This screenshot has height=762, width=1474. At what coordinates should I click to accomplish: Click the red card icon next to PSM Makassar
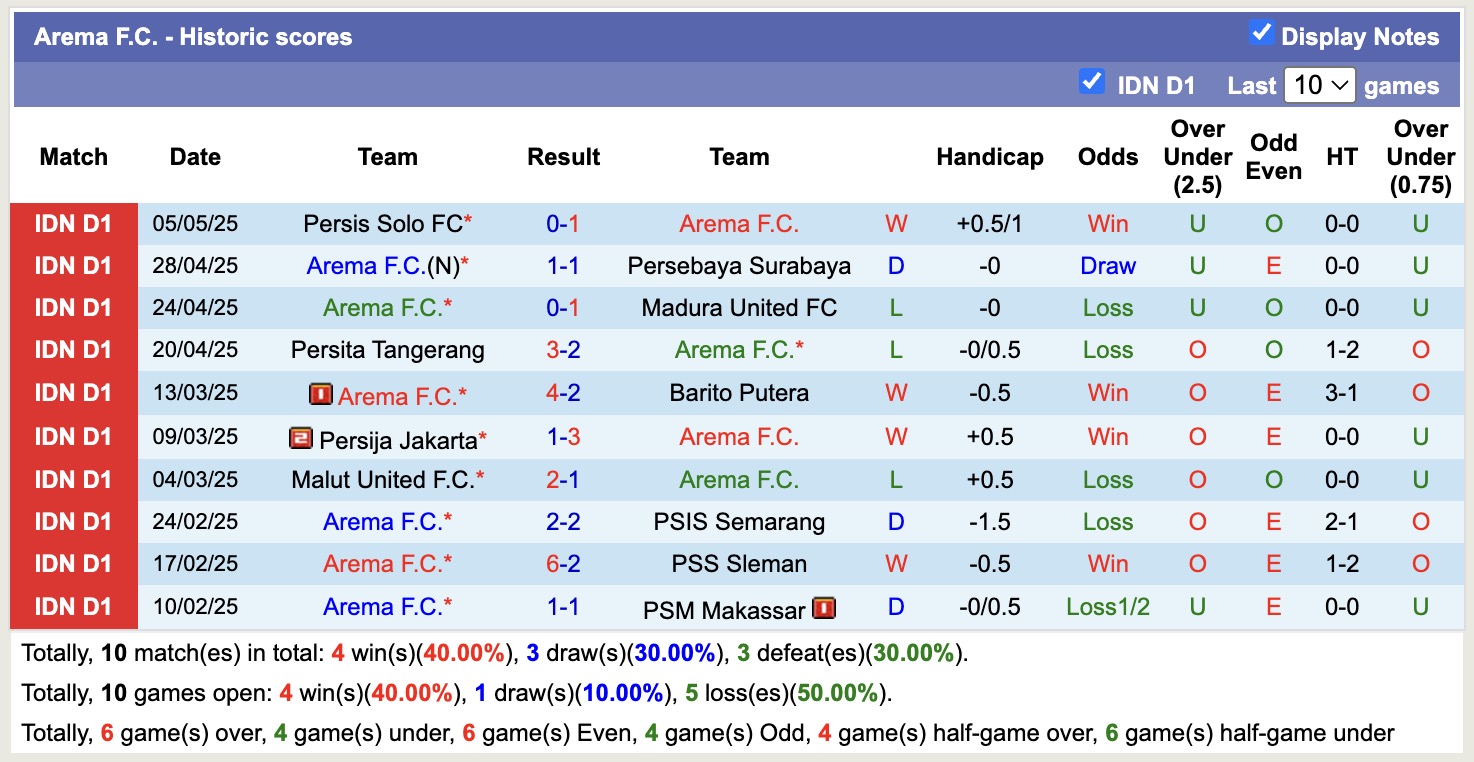[822, 607]
